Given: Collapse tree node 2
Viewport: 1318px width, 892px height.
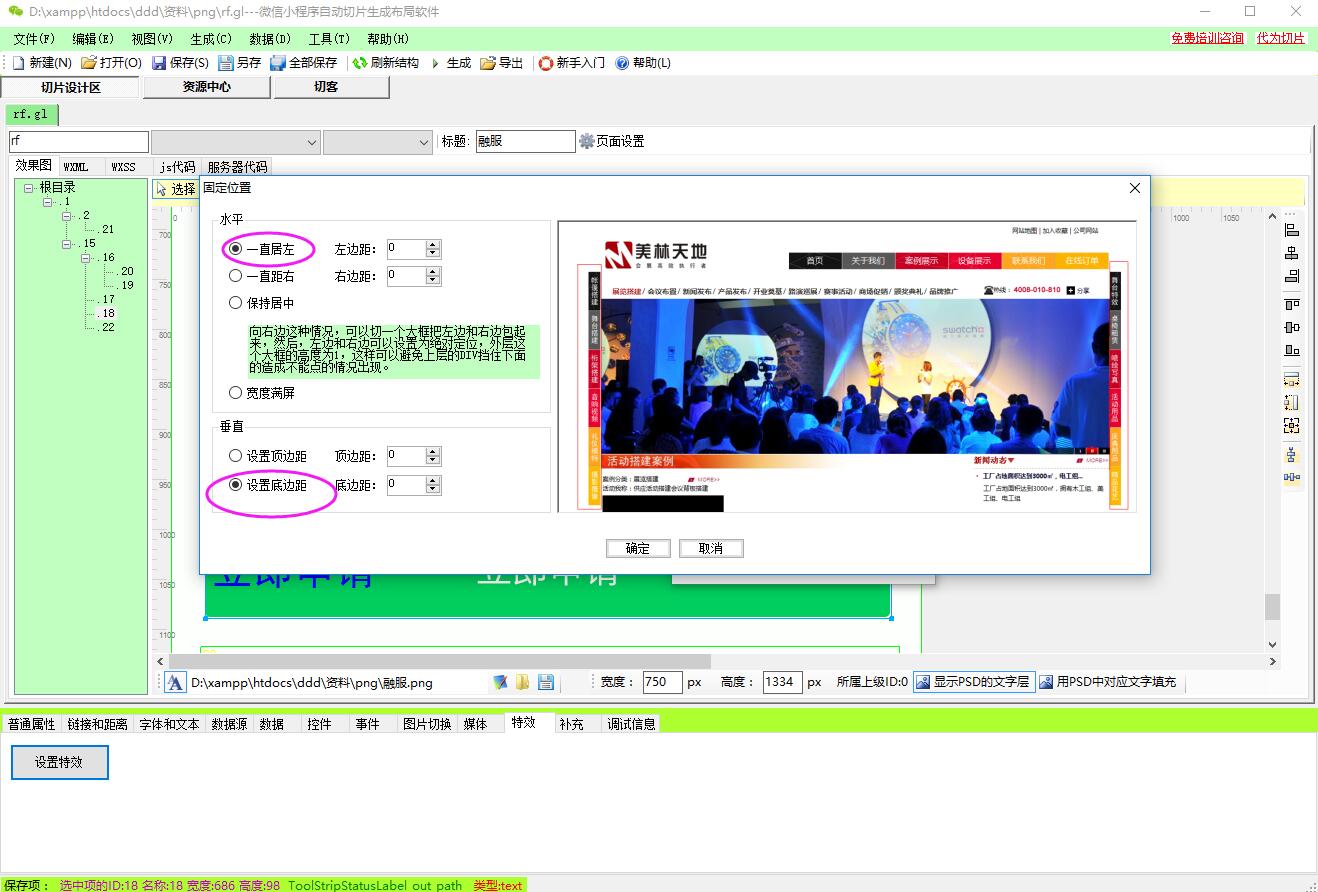Looking at the screenshot, I should pyautogui.click(x=67, y=216).
